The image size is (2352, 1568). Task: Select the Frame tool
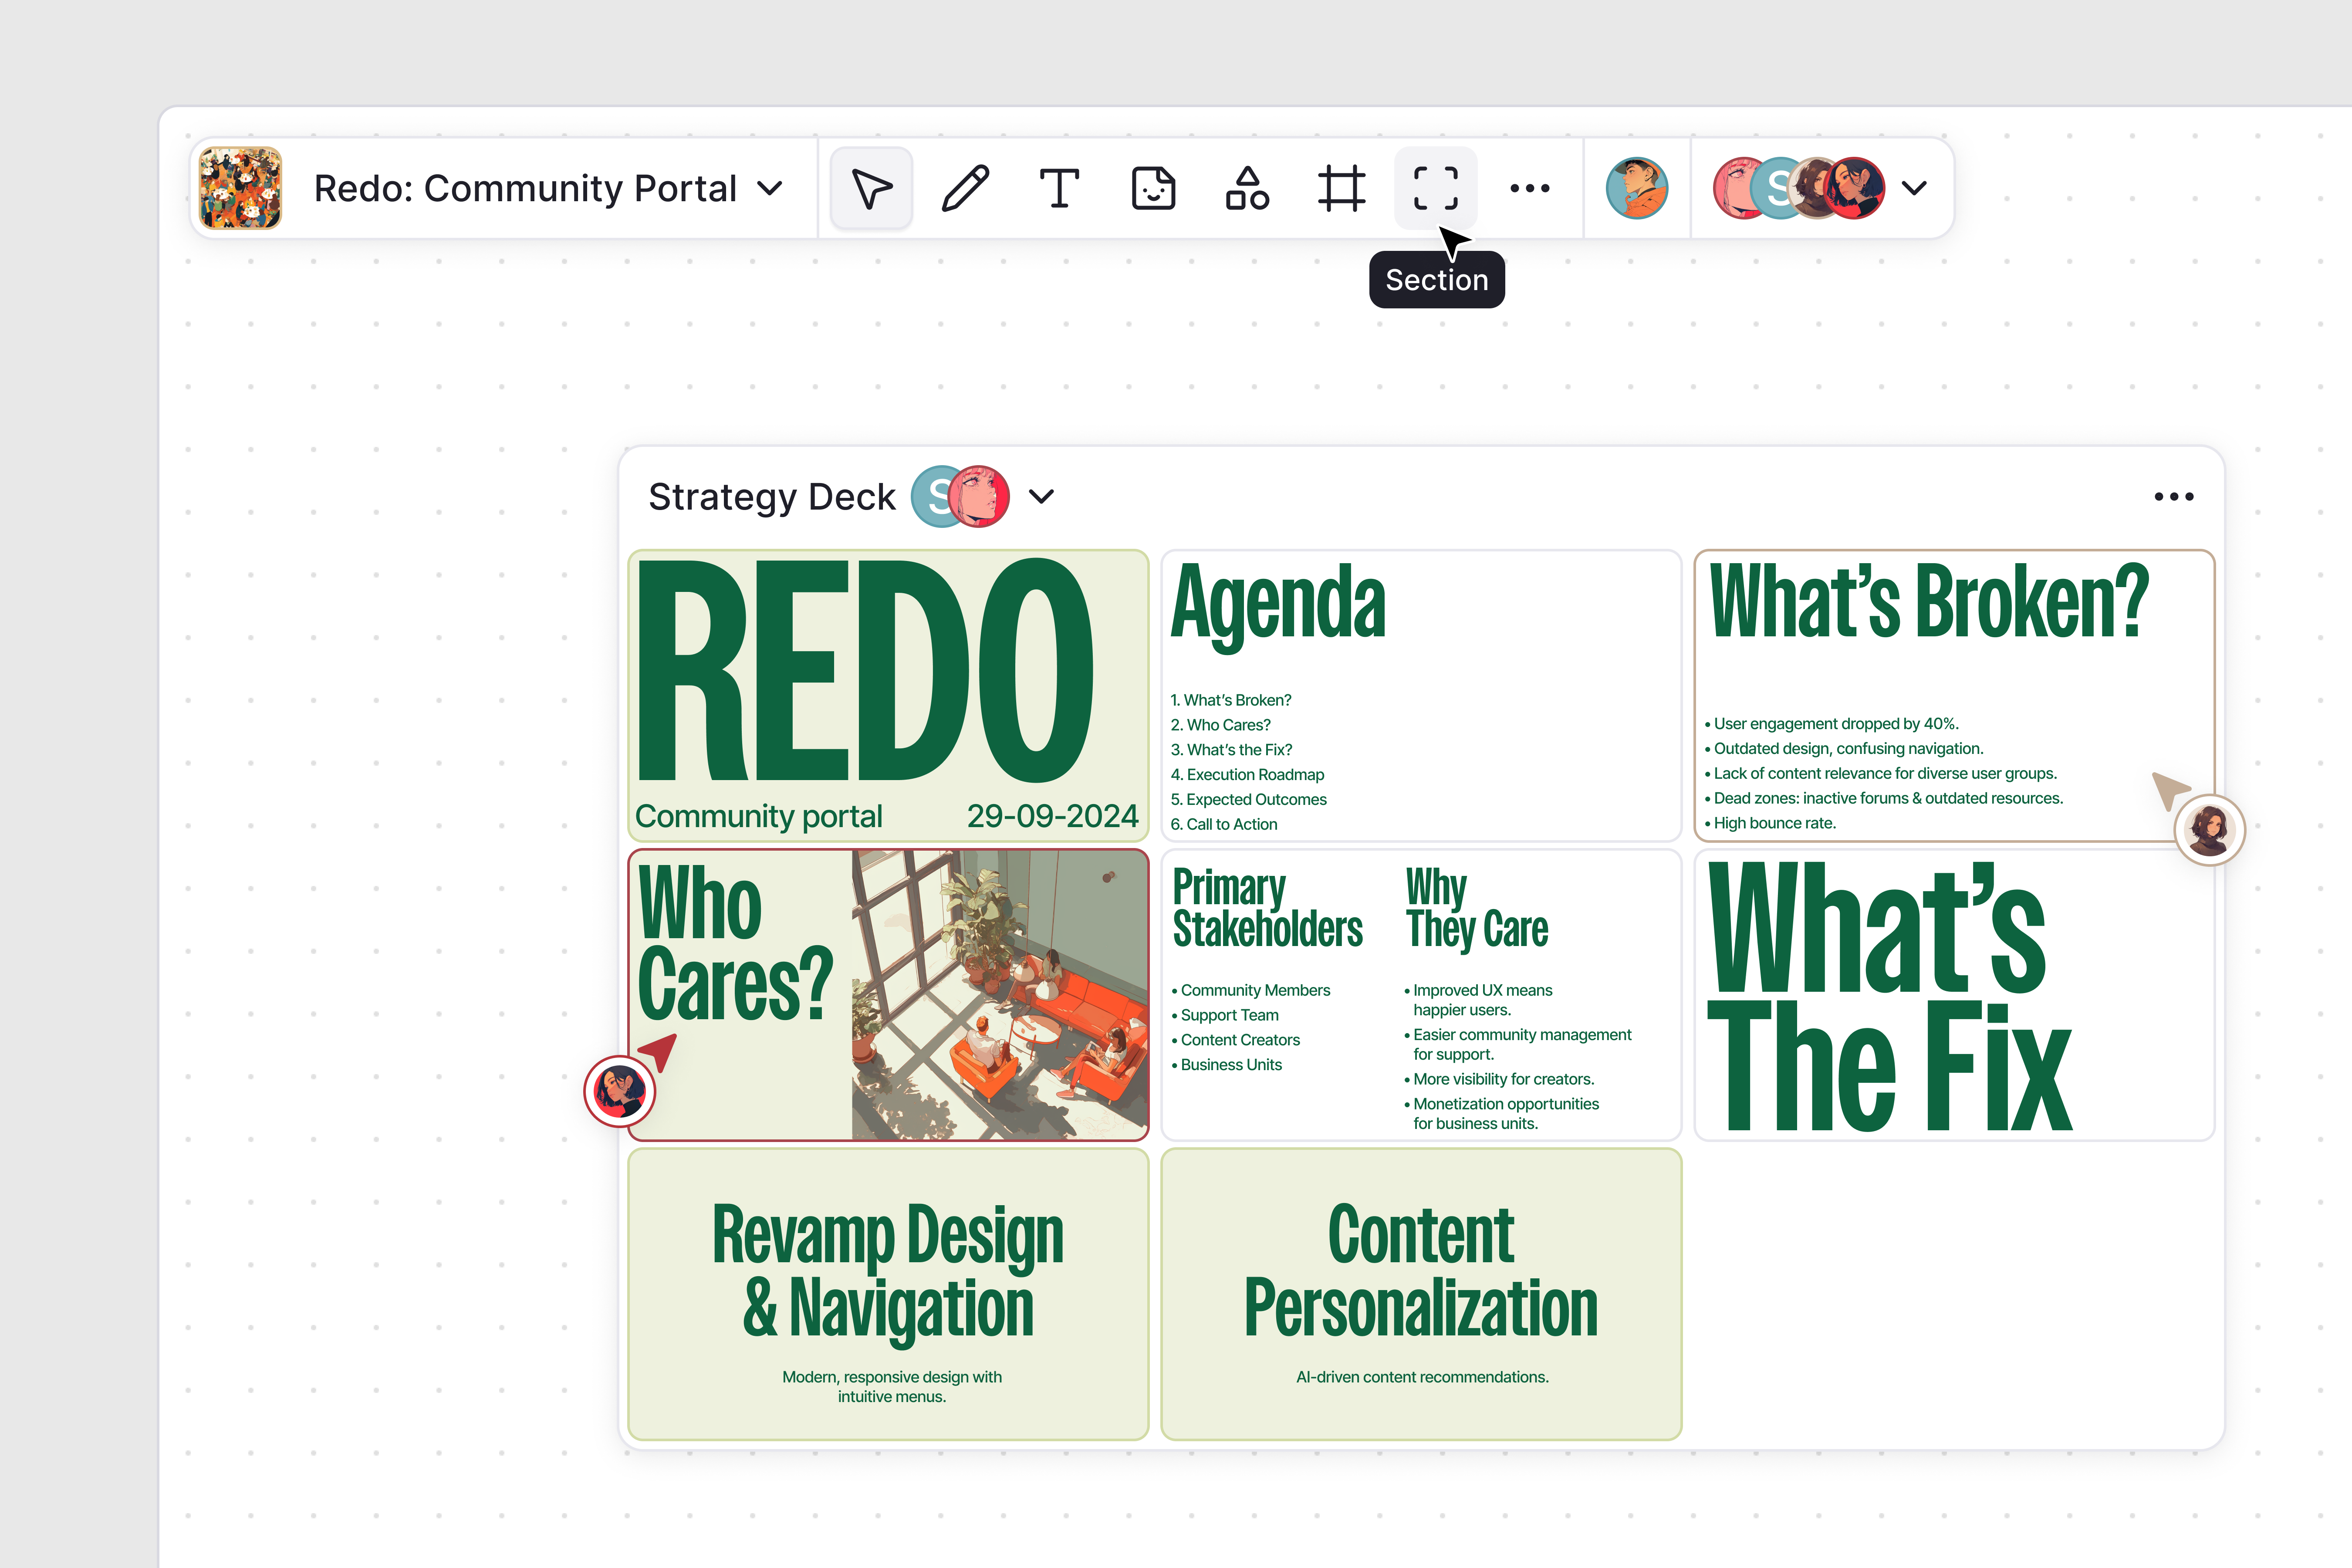point(1341,188)
